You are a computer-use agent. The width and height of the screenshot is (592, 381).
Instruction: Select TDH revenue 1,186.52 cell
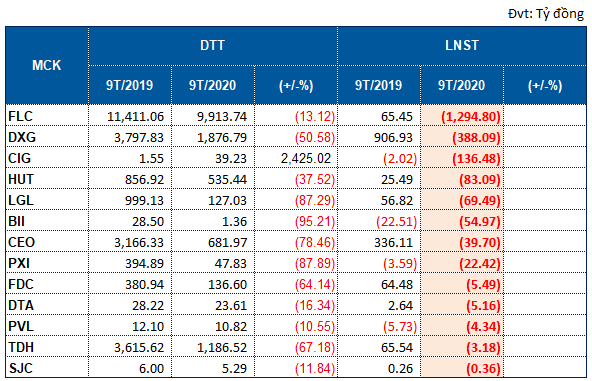point(213,347)
